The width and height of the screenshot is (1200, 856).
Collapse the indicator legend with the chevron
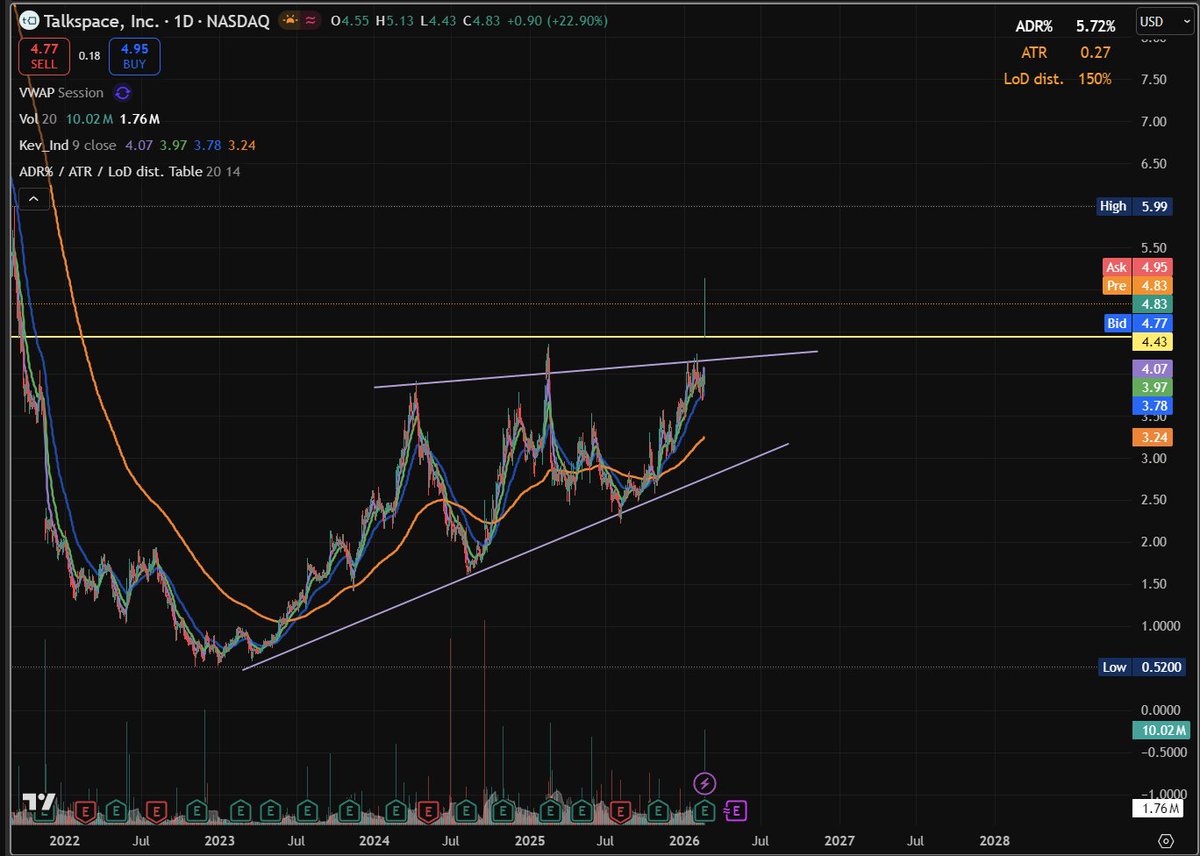click(x=34, y=200)
